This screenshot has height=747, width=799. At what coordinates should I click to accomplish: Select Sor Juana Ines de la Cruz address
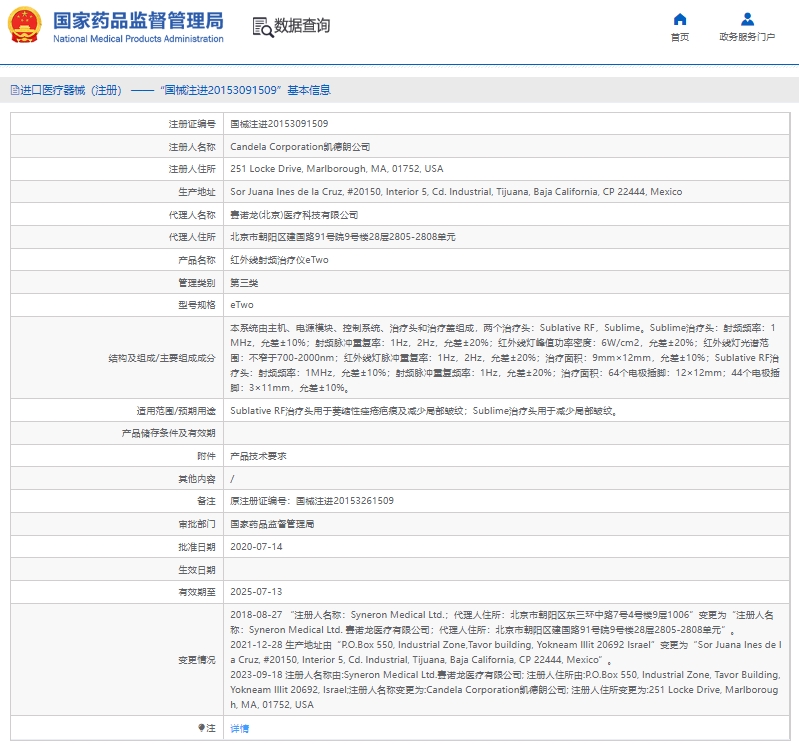[x=456, y=192]
